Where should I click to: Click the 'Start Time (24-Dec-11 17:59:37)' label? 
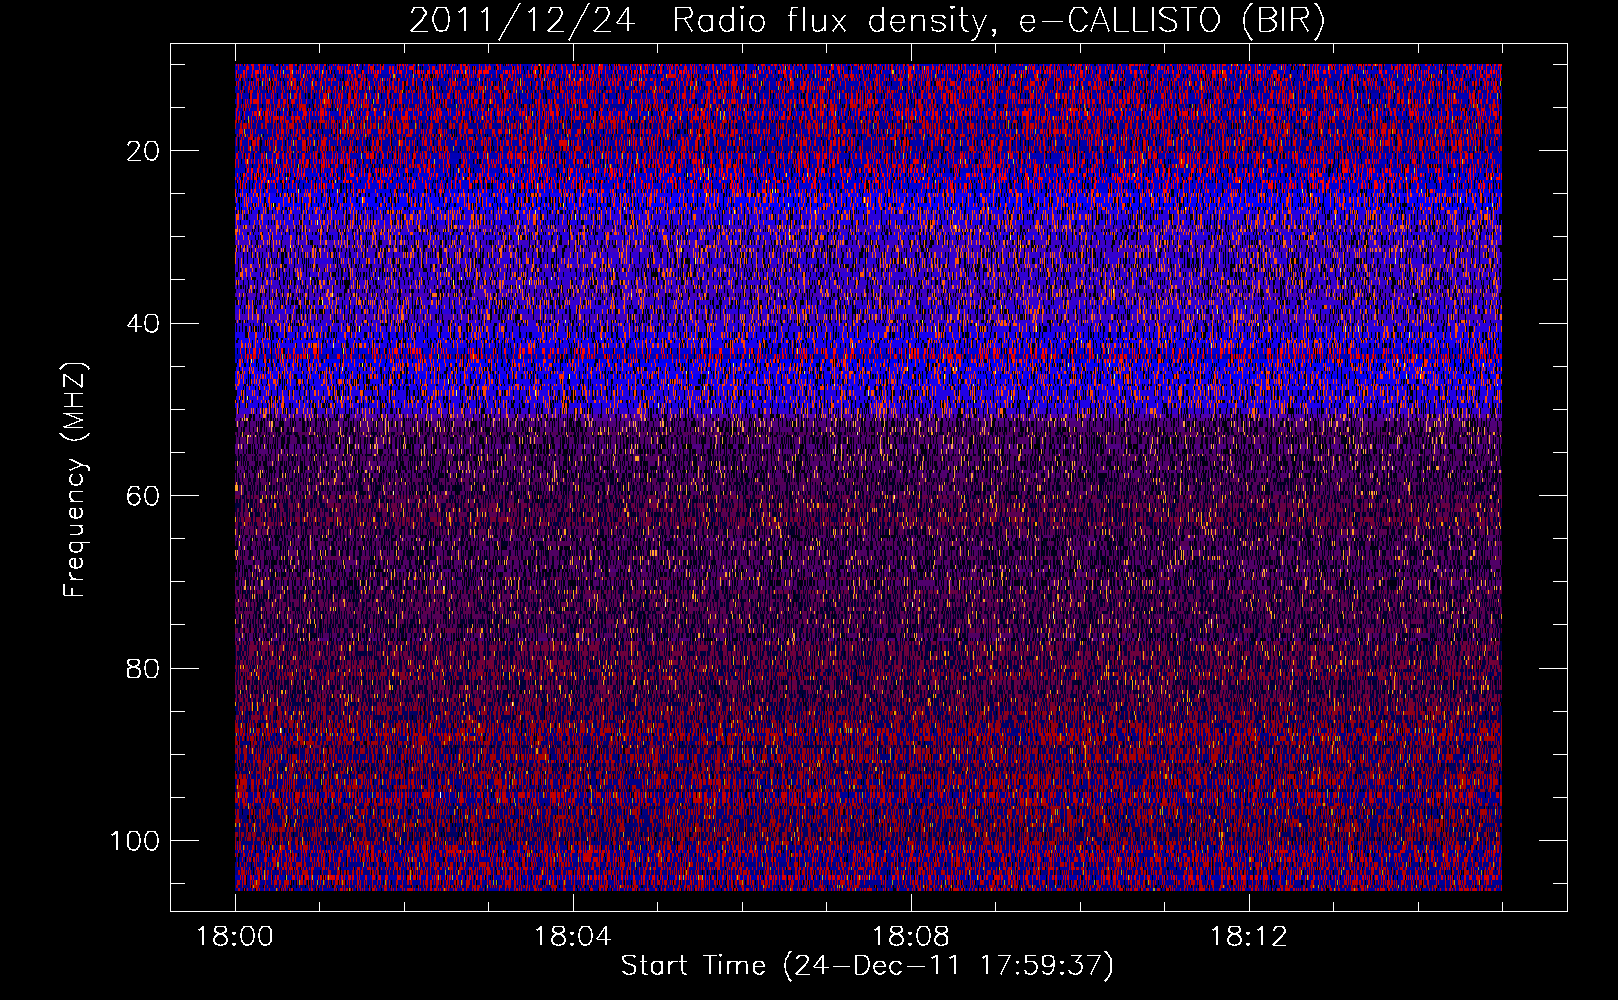point(867,966)
